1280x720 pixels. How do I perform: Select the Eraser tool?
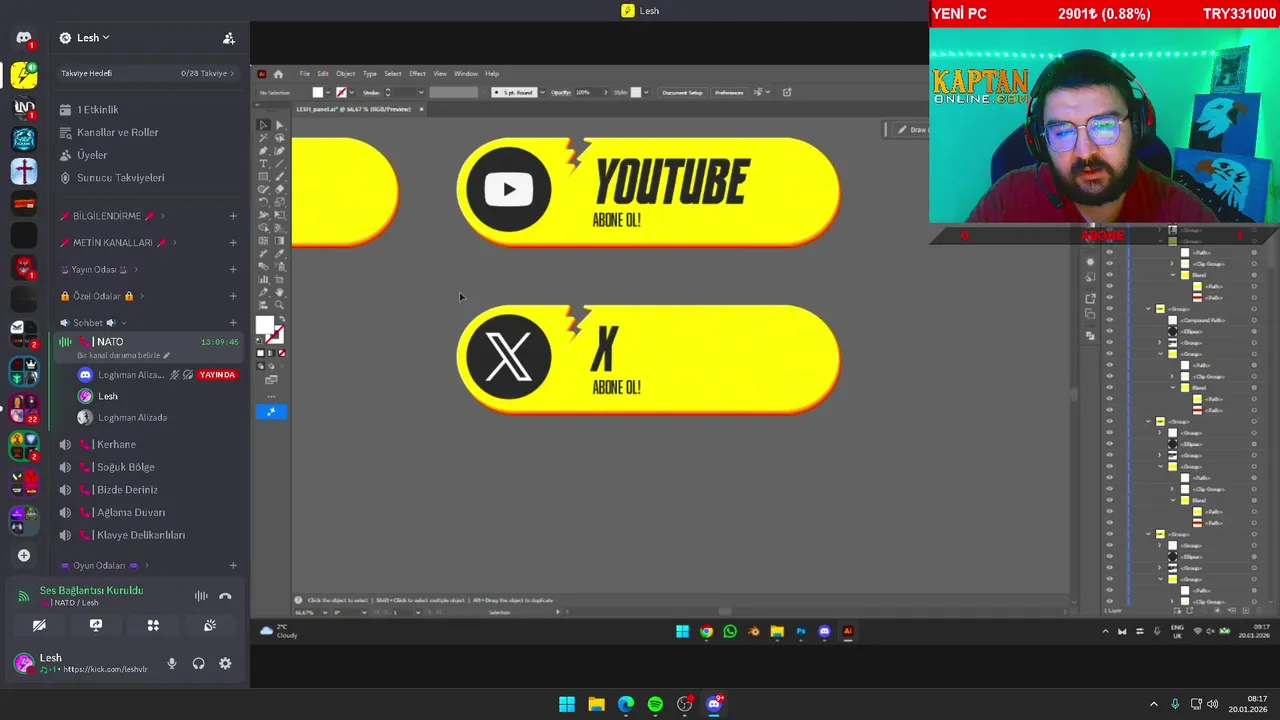coord(279,190)
